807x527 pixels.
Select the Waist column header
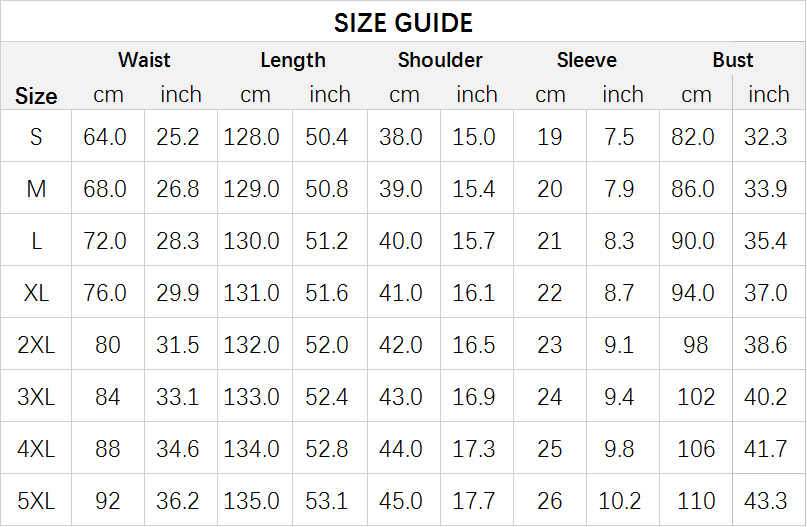tap(144, 60)
